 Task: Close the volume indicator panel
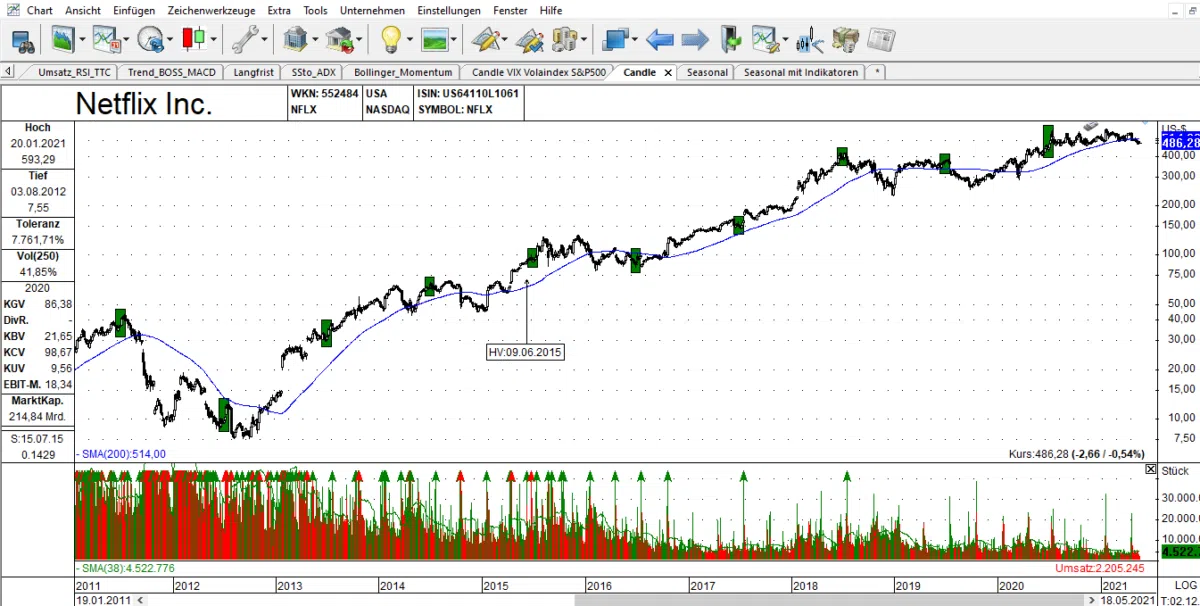(x=1150, y=469)
